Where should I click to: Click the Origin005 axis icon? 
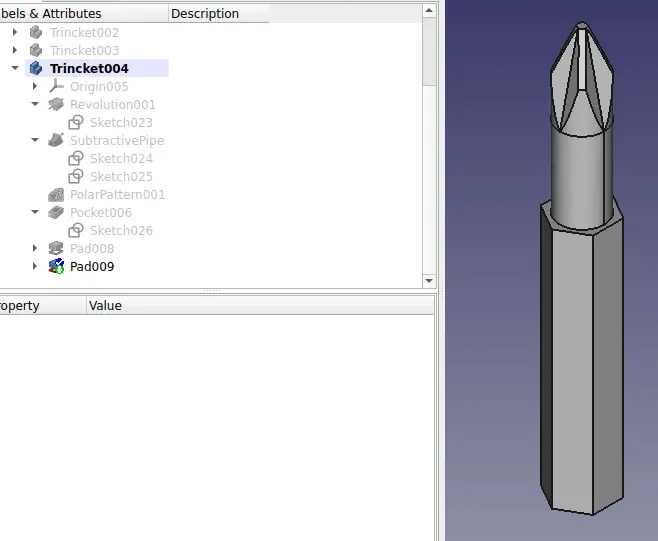(x=56, y=87)
